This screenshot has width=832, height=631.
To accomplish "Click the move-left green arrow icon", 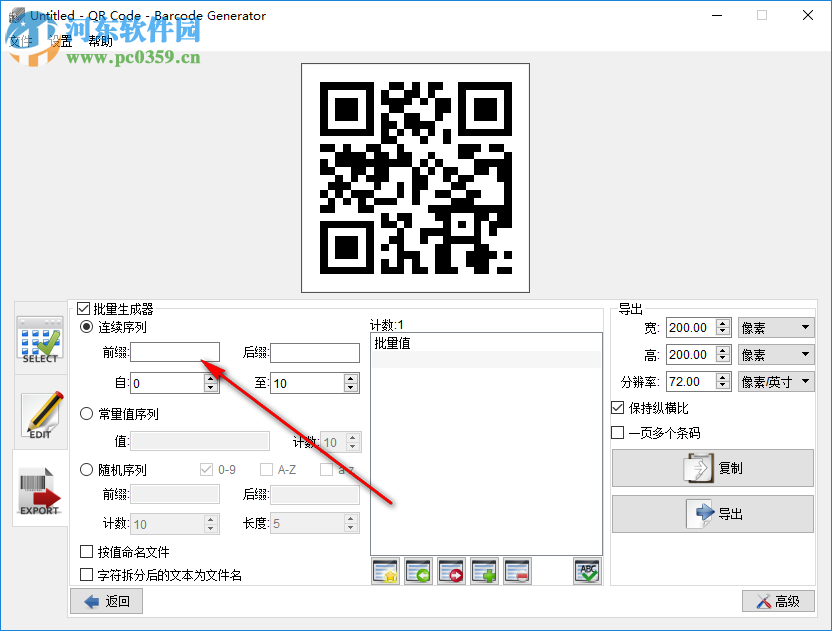I will (x=418, y=571).
